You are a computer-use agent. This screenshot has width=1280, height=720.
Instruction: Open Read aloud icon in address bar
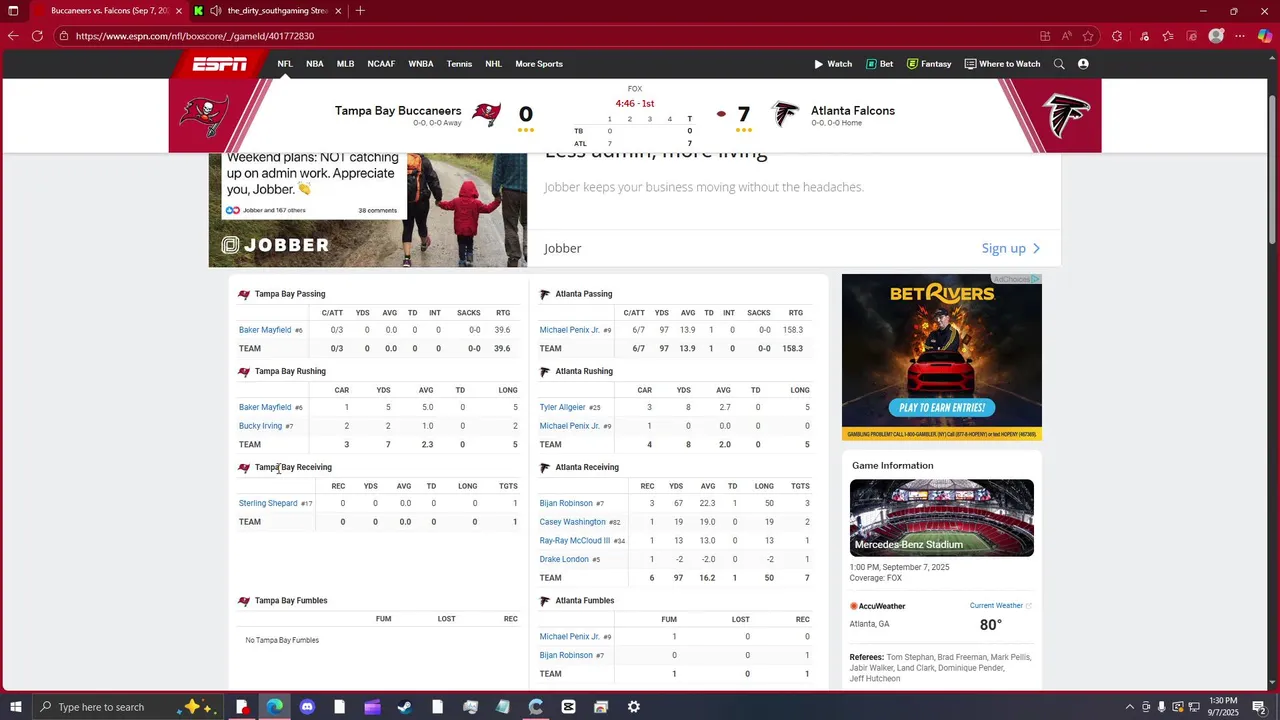click(1067, 36)
